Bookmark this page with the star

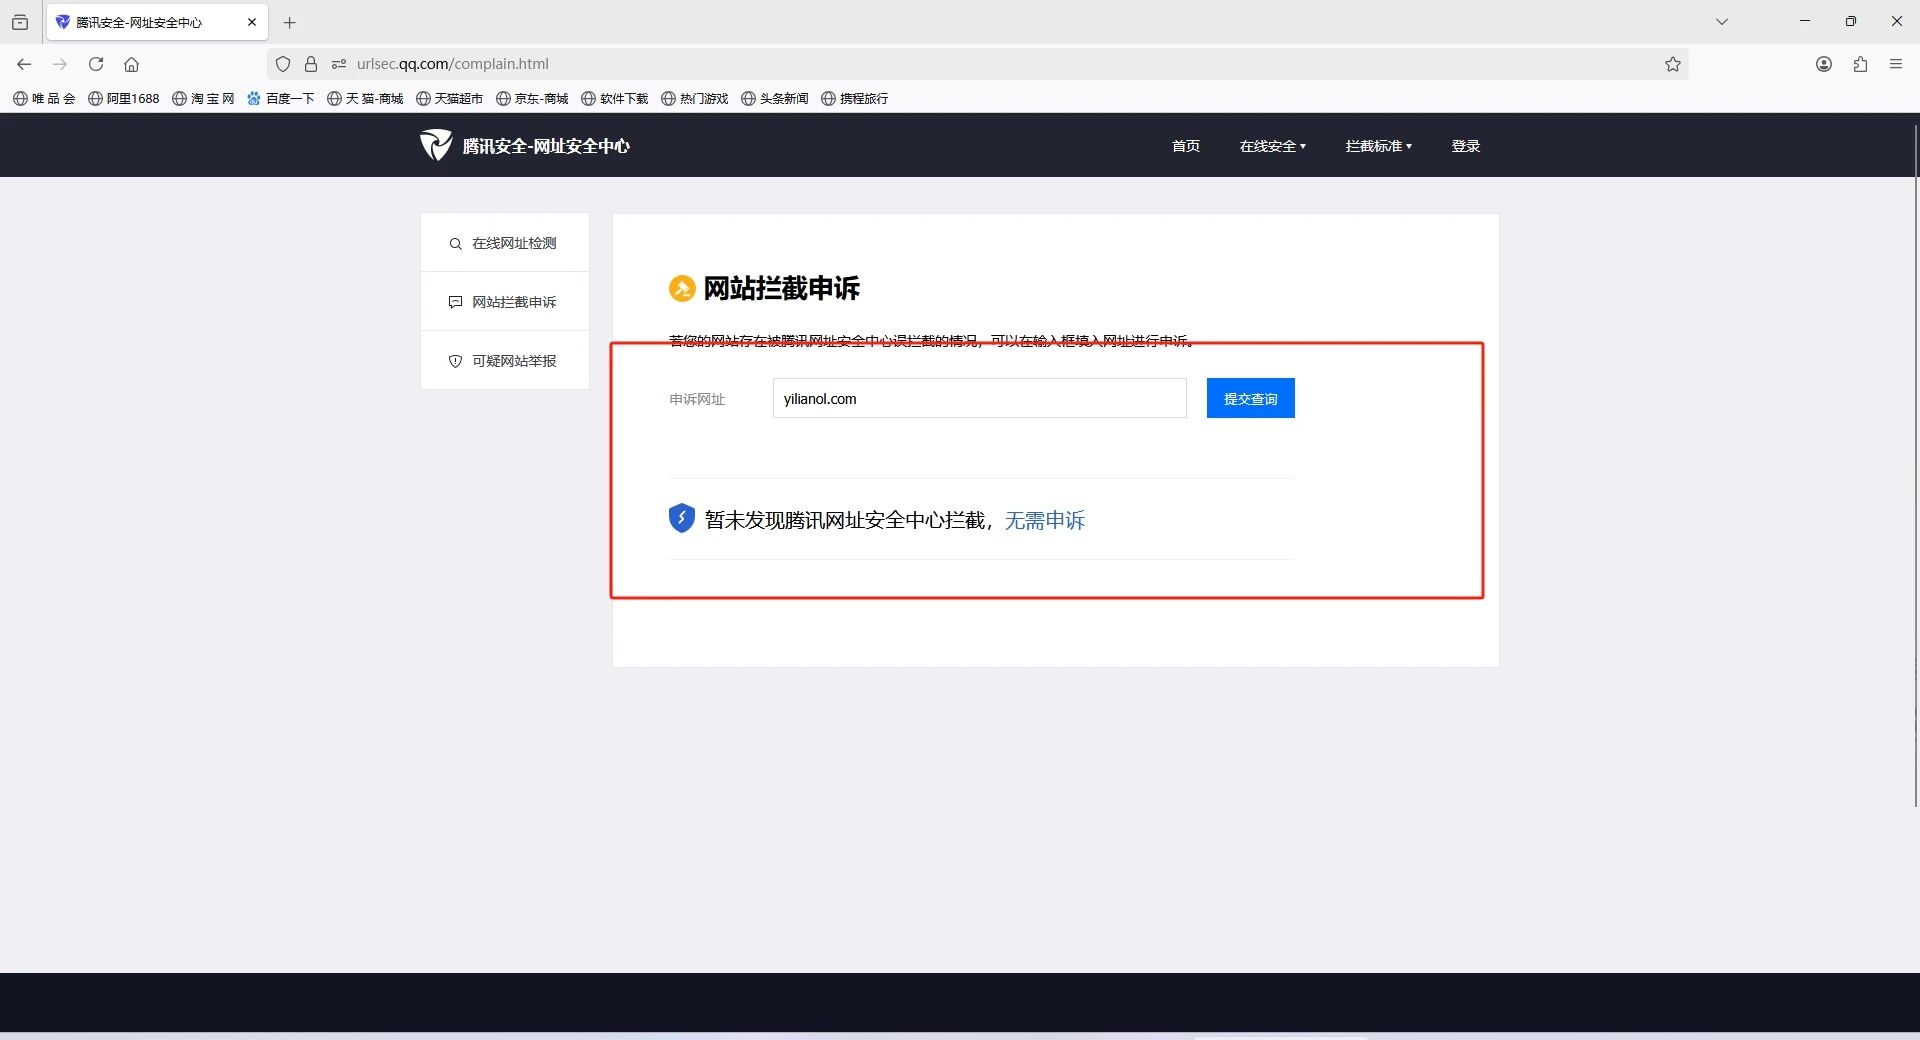[x=1673, y=64]
